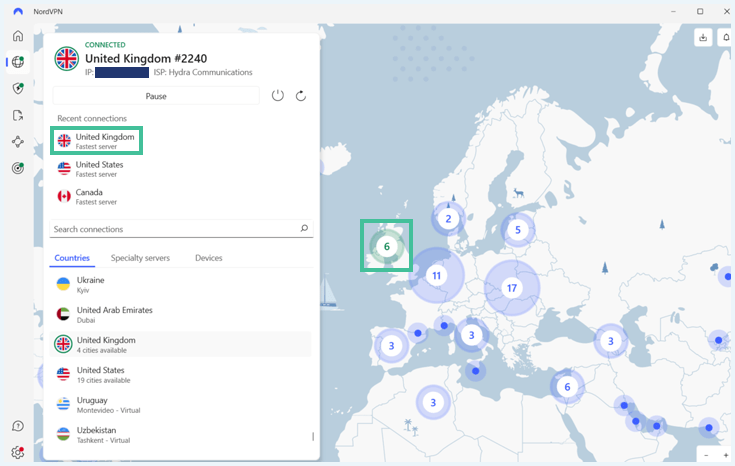The image size is (735, 466).
Task: Select Ukraine Kyiv in country list
Action: pyautogui.click(x=180, y=285)
